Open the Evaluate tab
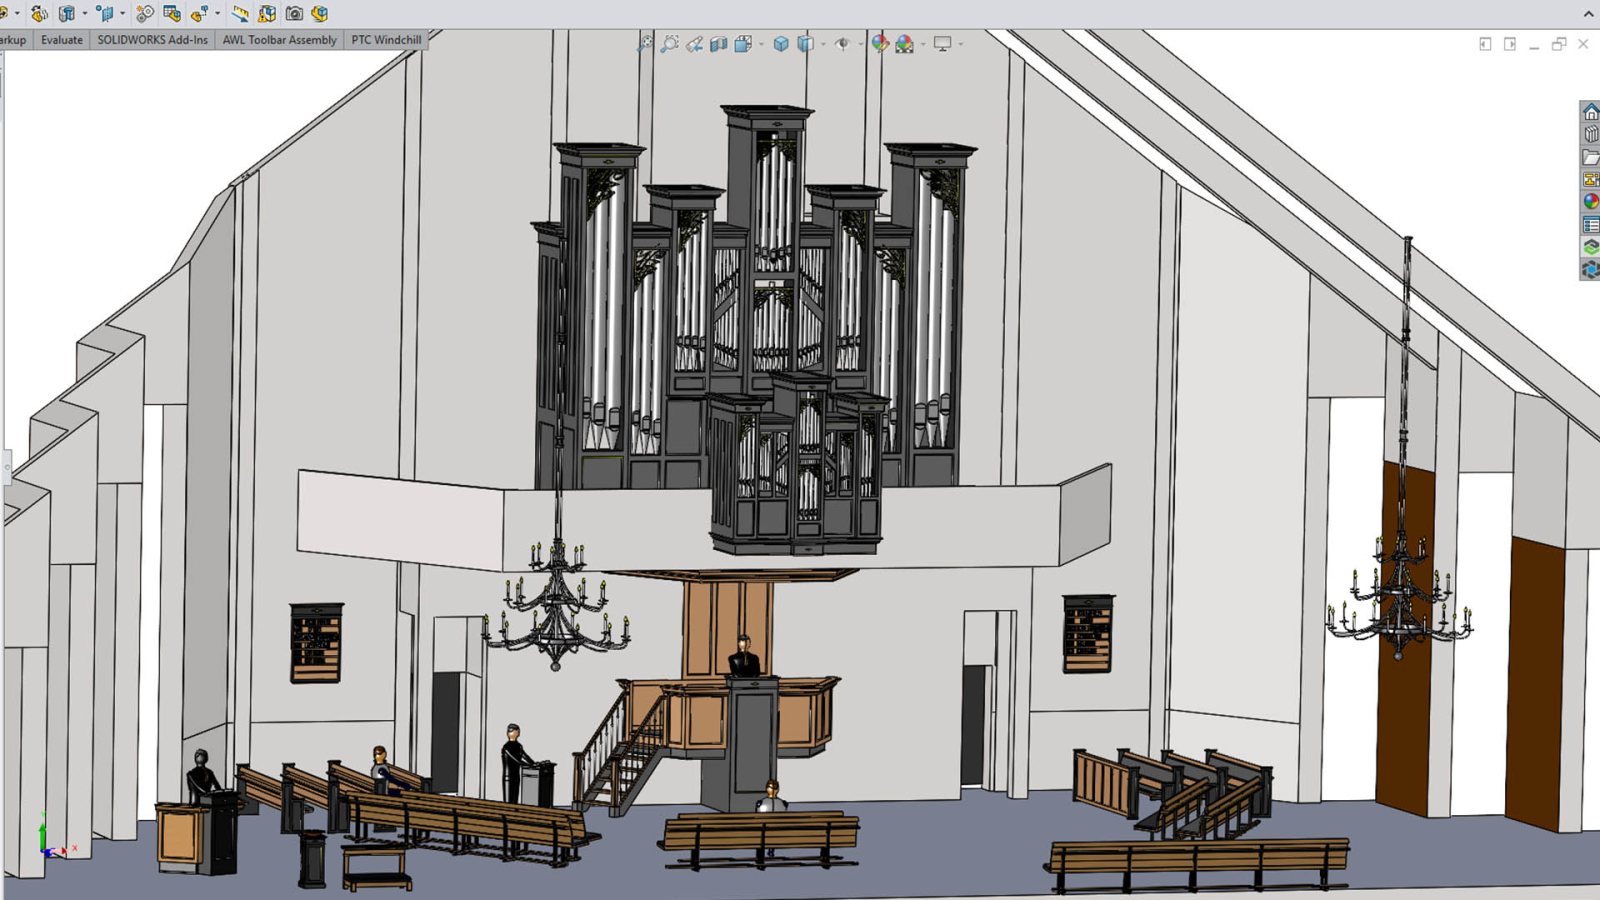The image size is (1600, 900). tap(62, 40)
